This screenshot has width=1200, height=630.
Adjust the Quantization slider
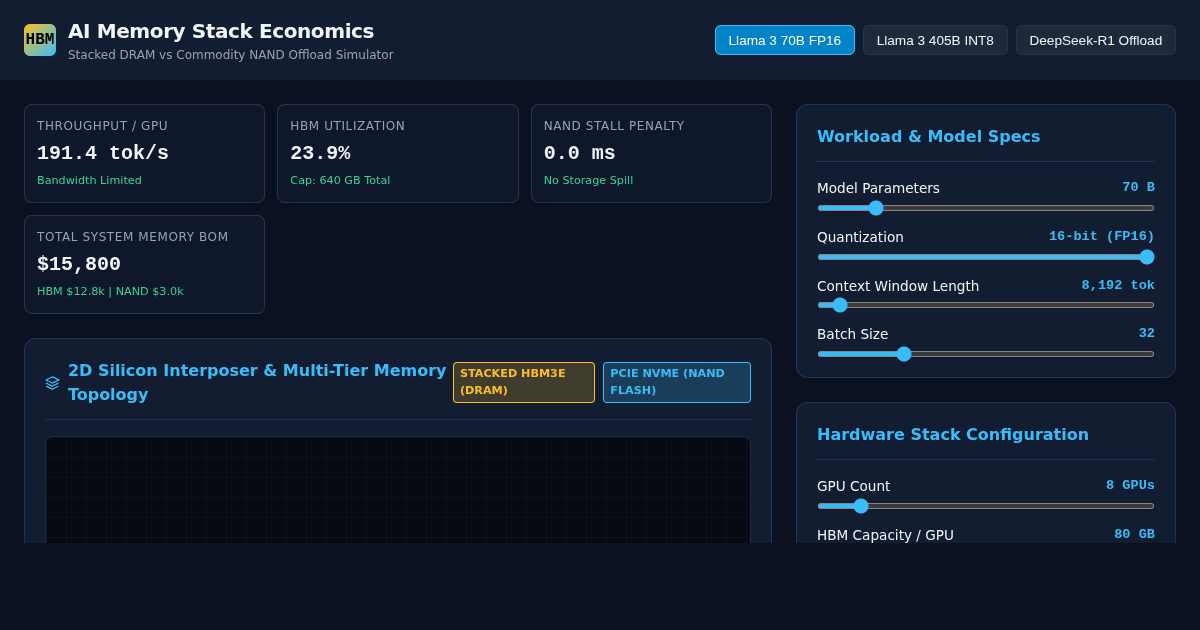coord(986,257)
